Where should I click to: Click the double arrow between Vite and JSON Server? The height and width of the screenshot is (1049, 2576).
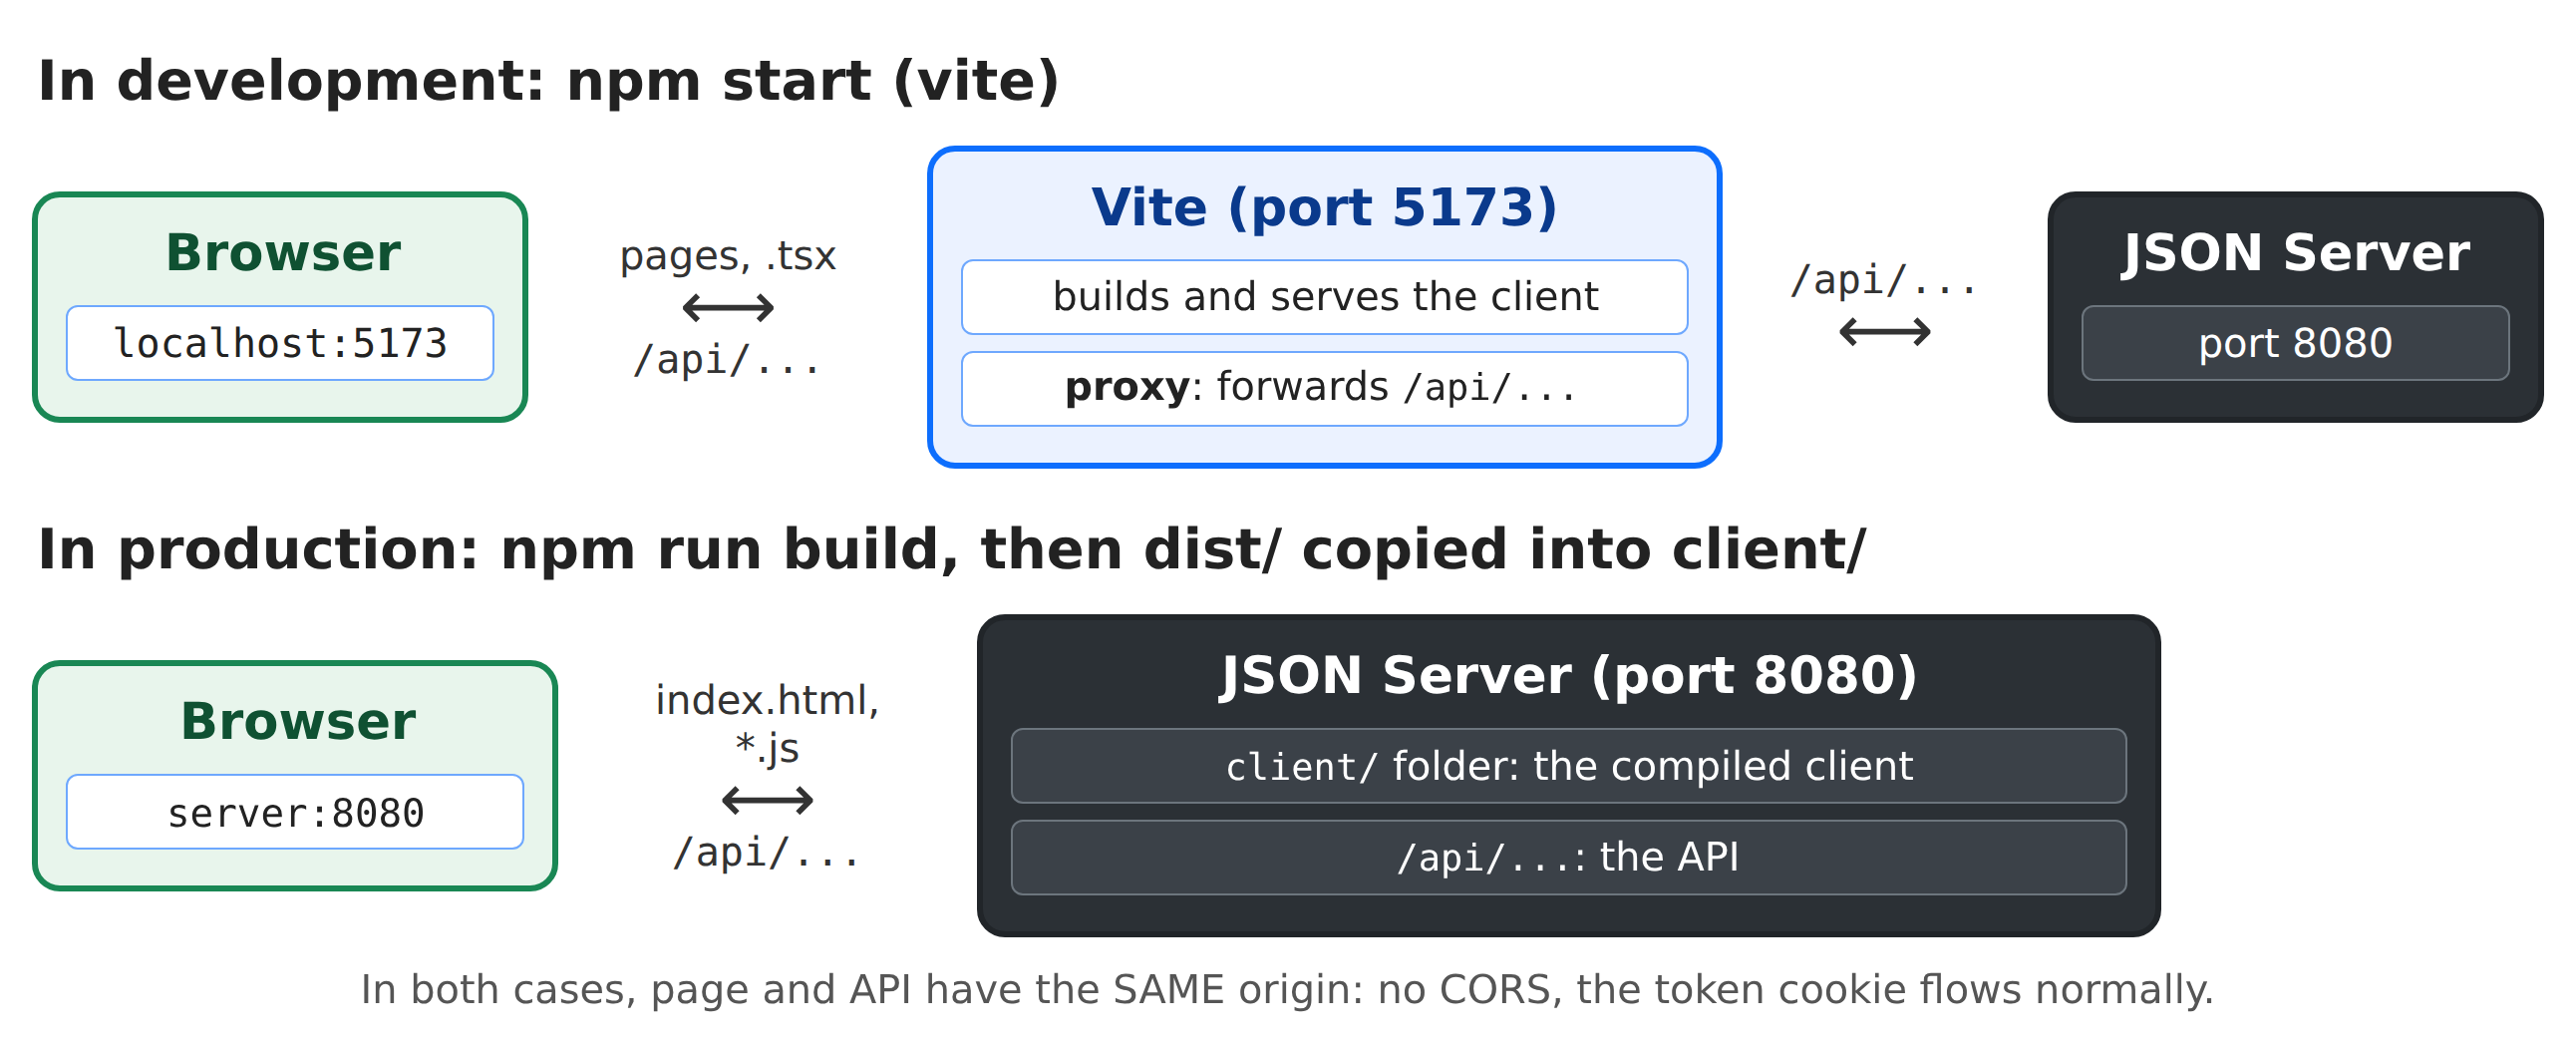click(1885, 331)
